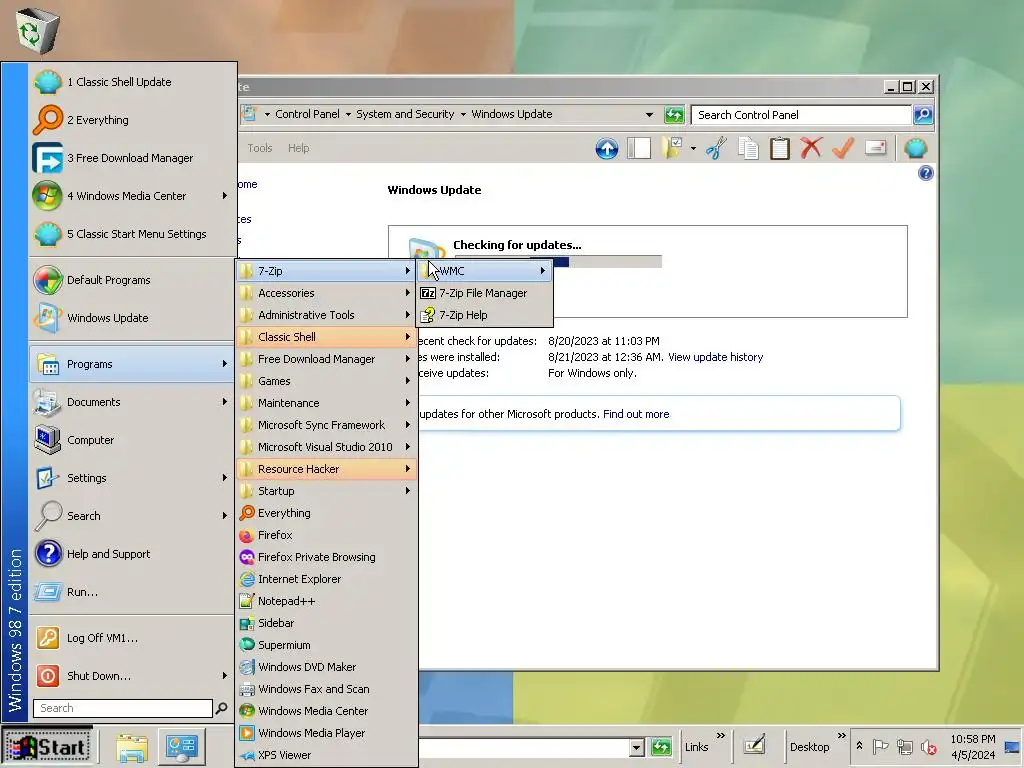1024x768 pixels.
Task: Click the Find out more link
Action: click(x=636, y=414)
